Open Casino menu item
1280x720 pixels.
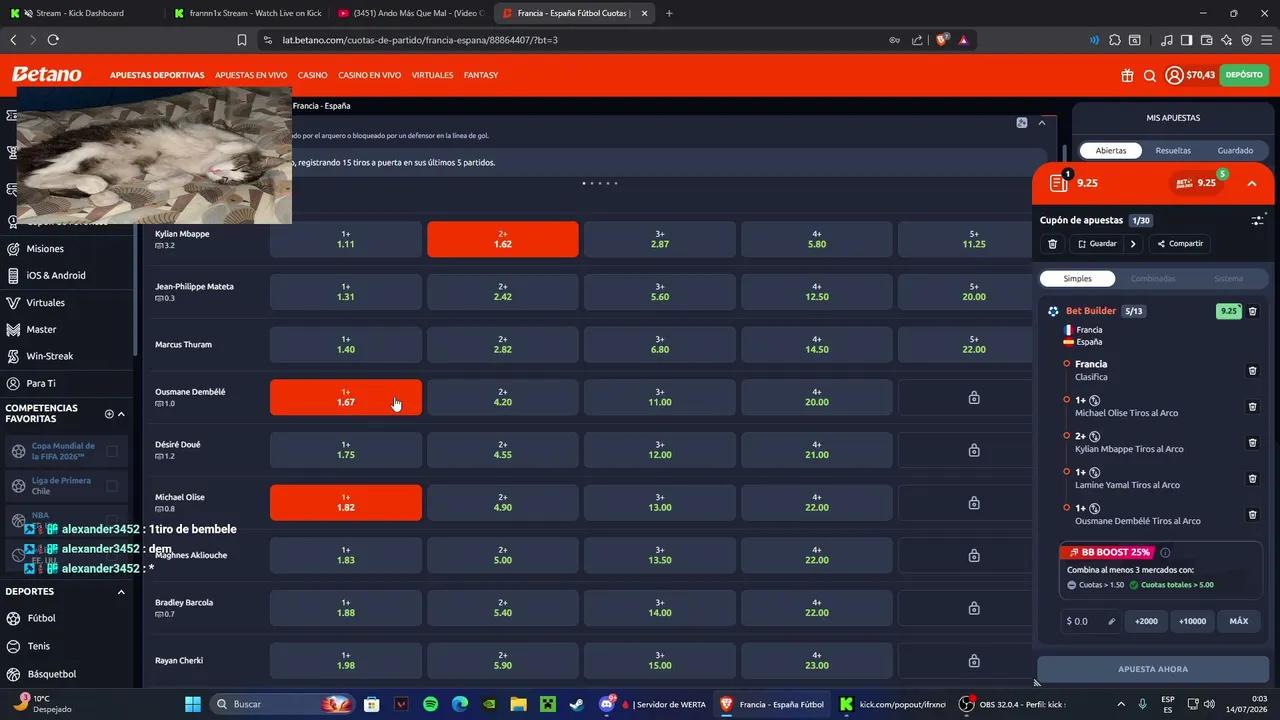[312, 75]
